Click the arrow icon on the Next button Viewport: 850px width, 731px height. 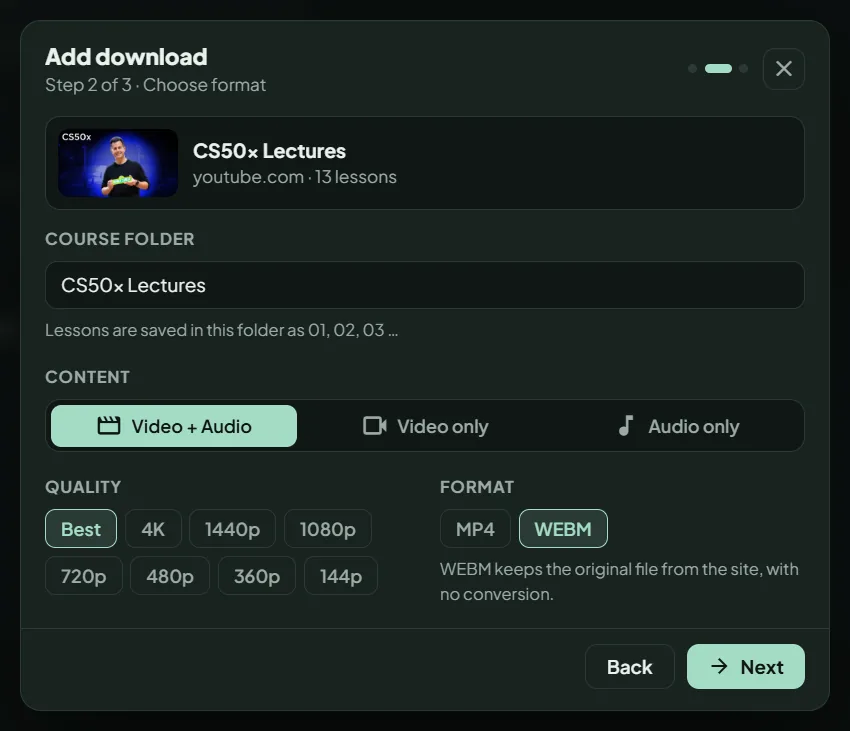719,666
